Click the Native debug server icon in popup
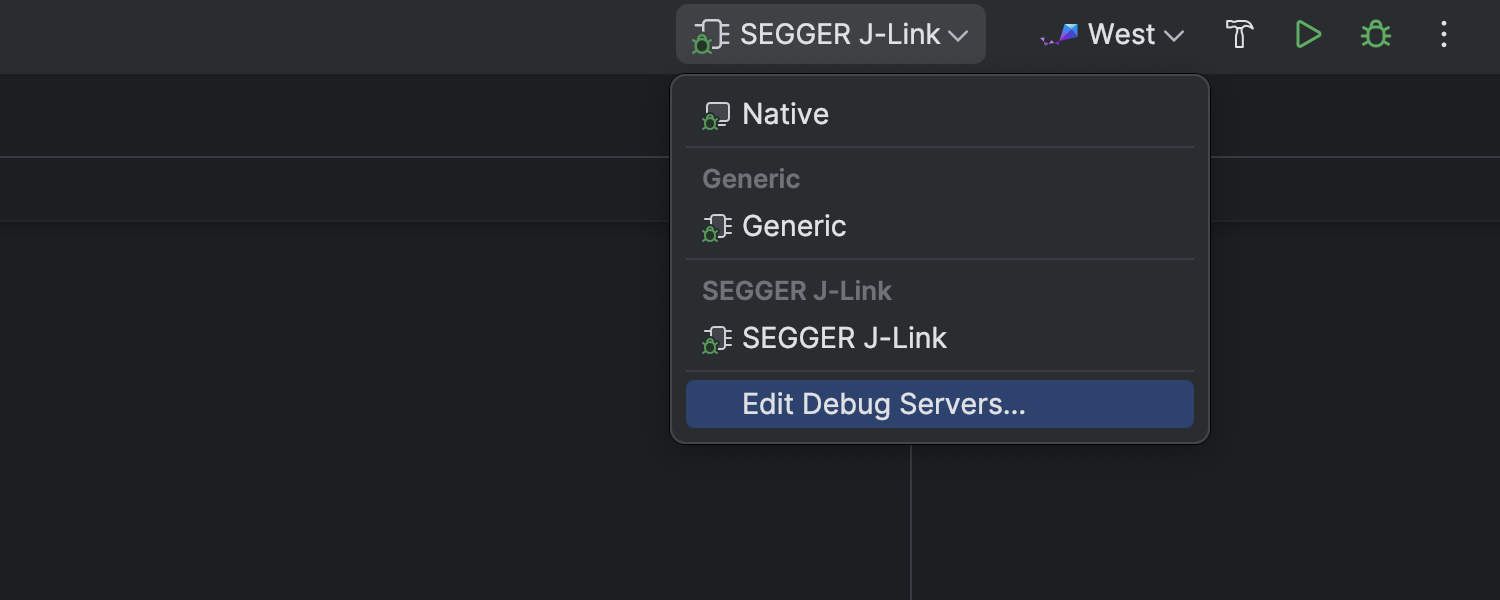 715,115
